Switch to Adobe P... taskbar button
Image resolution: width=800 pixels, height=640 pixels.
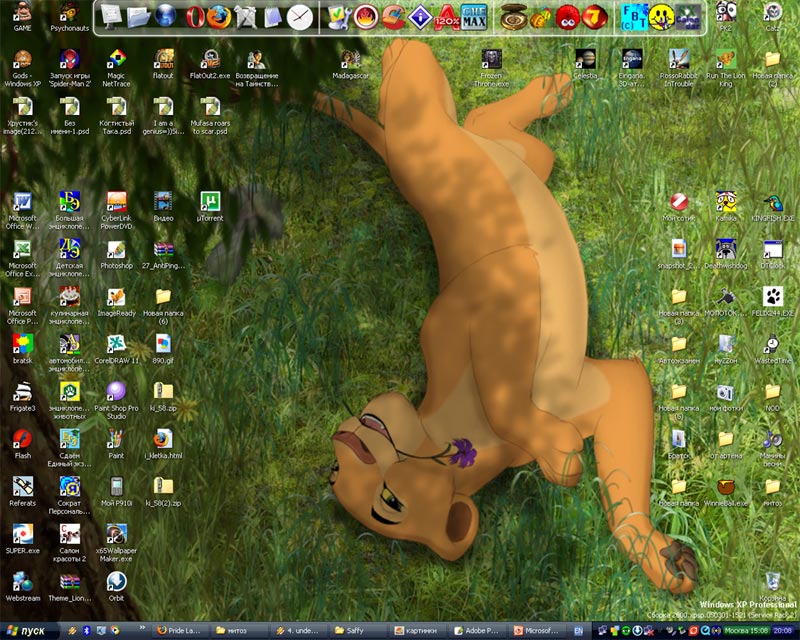[x=477, y=631]
